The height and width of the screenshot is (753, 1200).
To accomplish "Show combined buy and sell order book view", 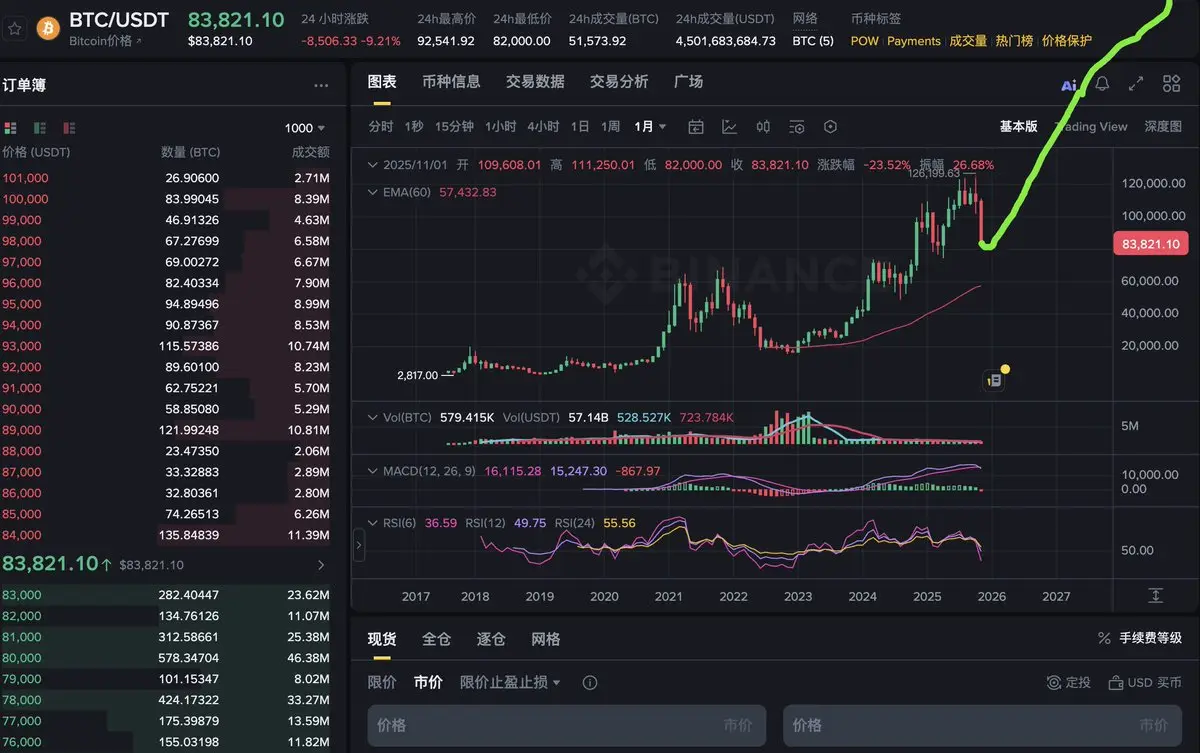I will click(x=11, y=128).
